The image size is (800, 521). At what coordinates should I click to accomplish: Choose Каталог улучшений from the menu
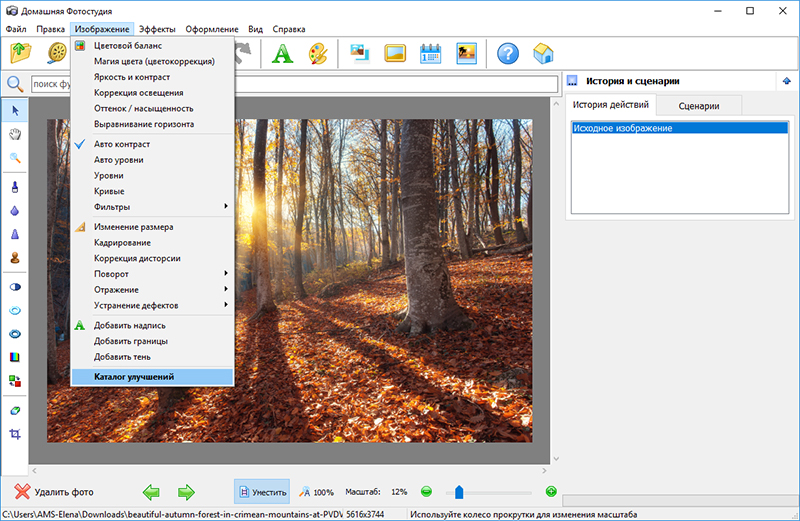coord(152,377)
